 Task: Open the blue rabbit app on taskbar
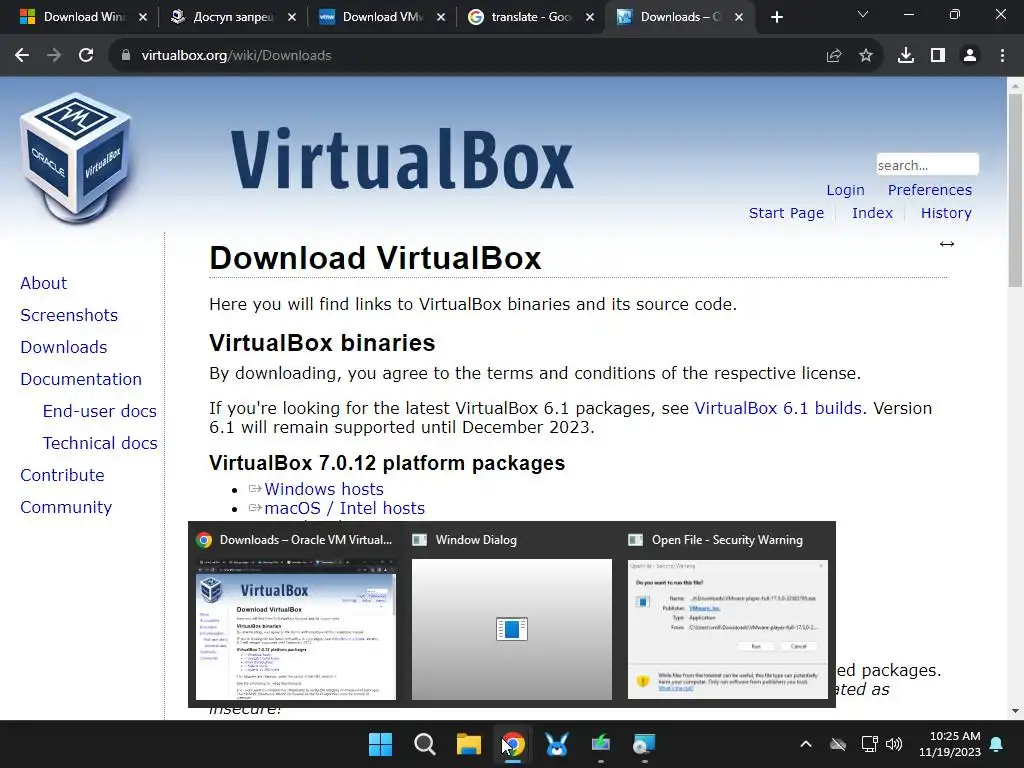(557, 744)
